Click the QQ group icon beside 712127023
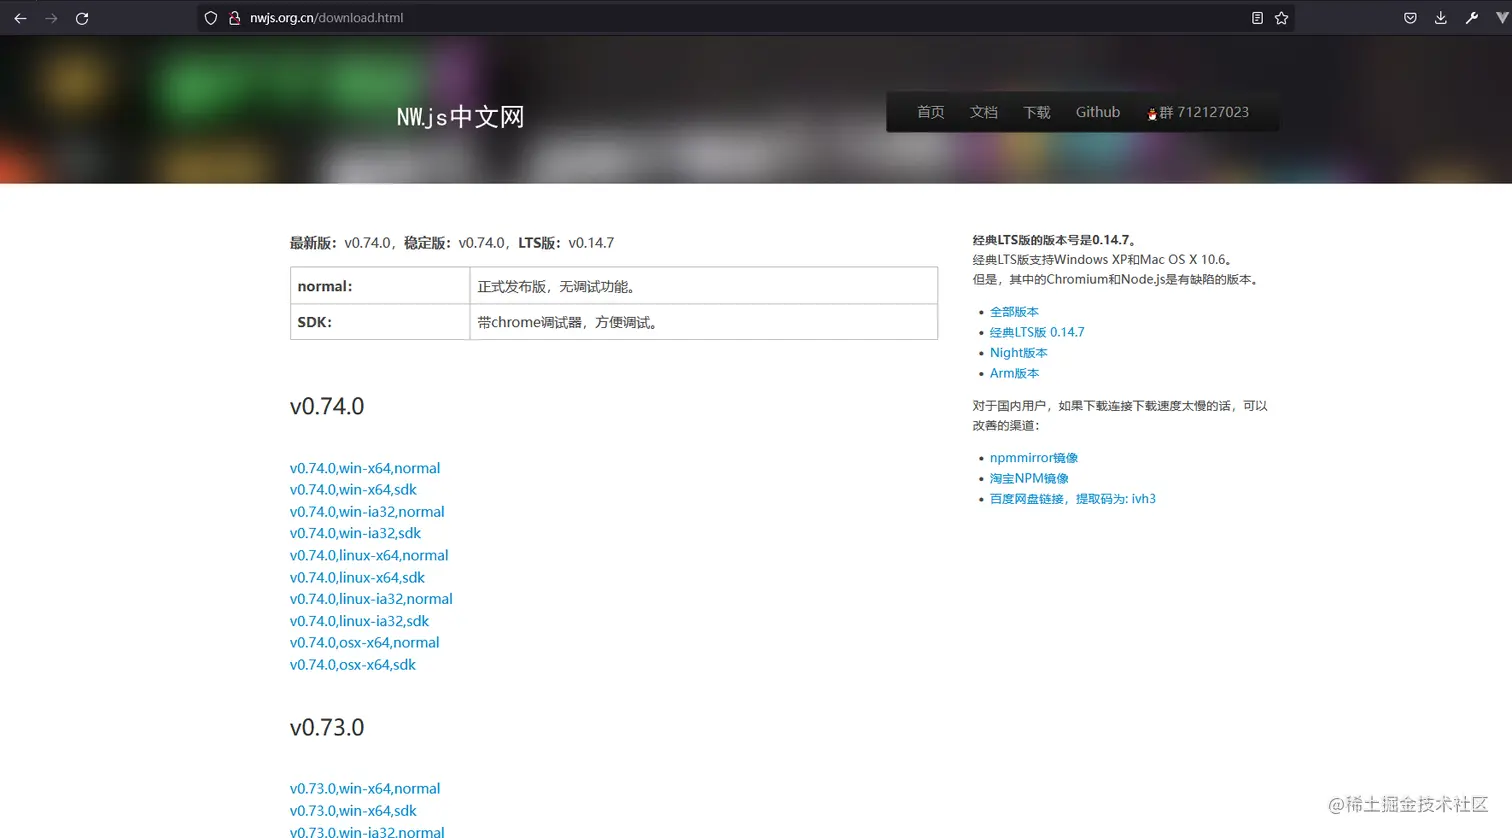1512x838 pixels. click(x=1152, y=112)
